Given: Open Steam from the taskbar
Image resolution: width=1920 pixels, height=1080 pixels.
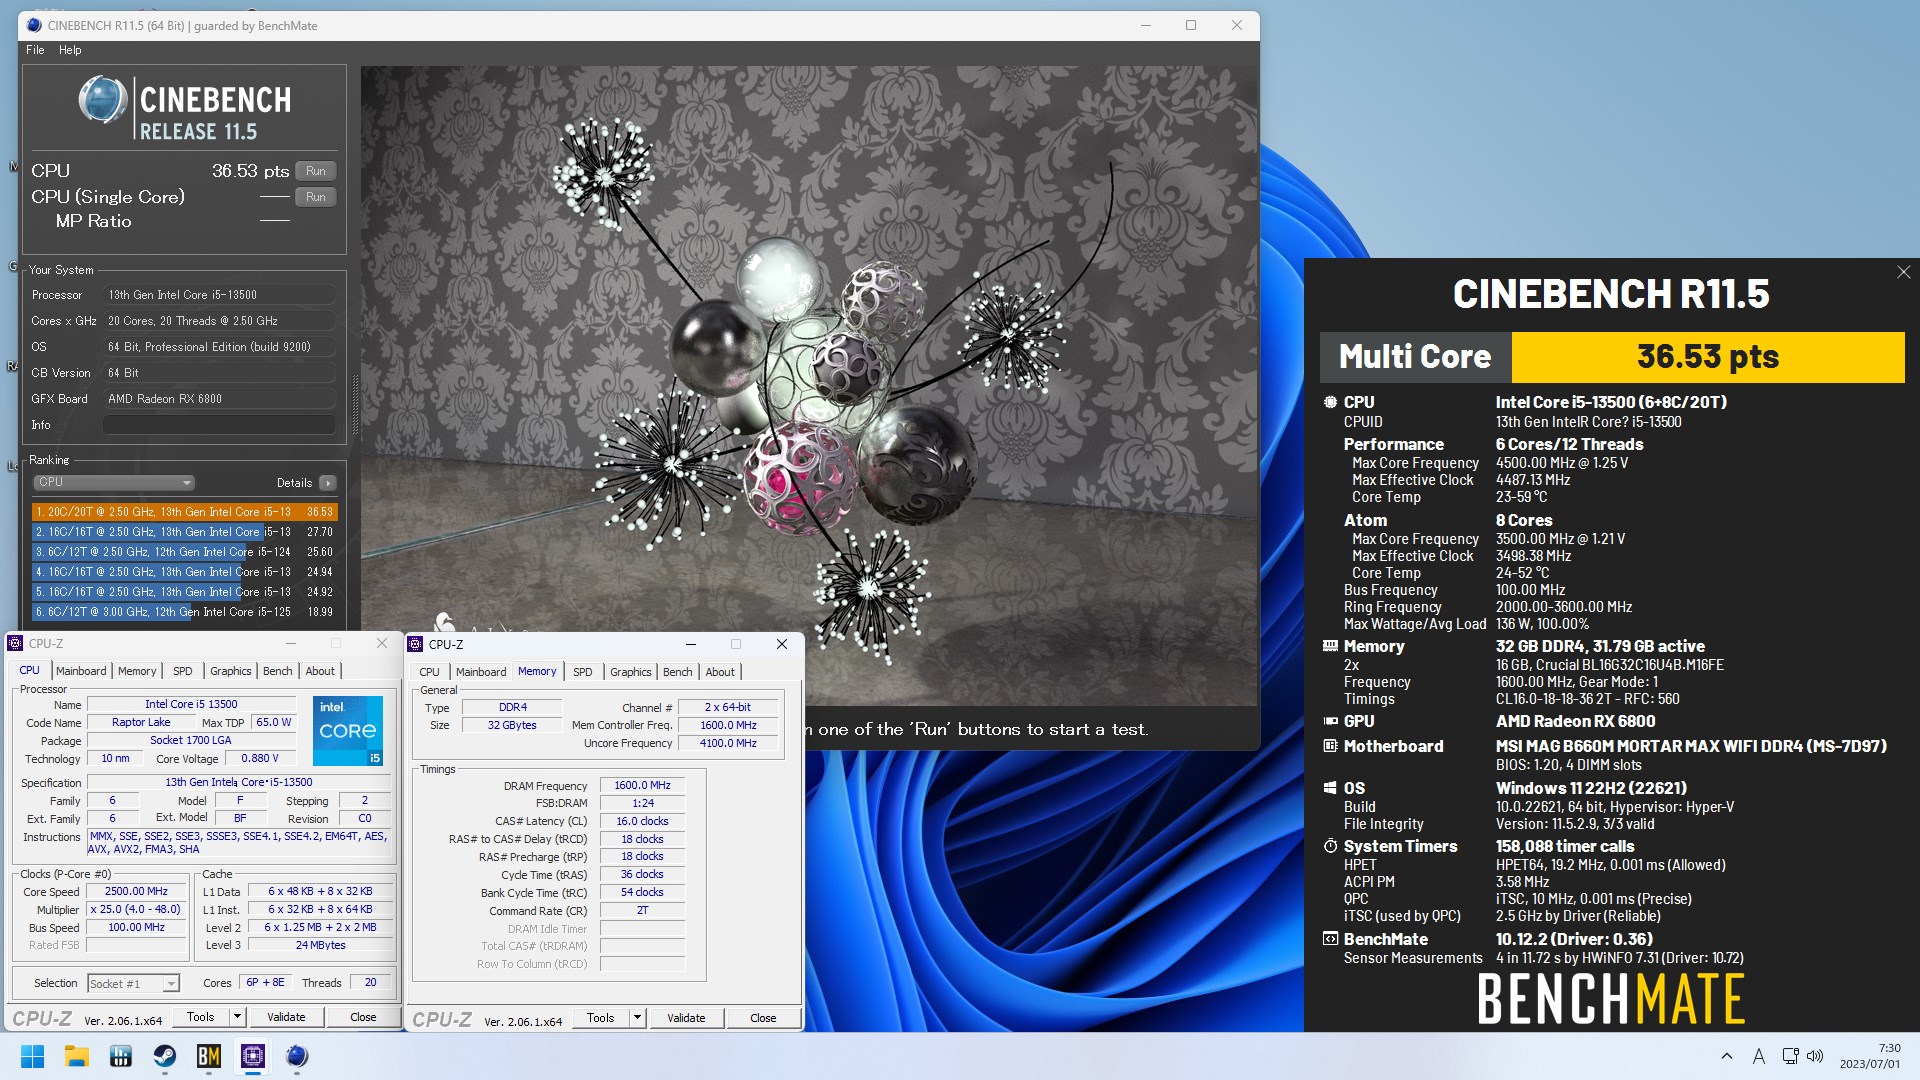Looking at the screenshot, I should [x=164, y=1056].
